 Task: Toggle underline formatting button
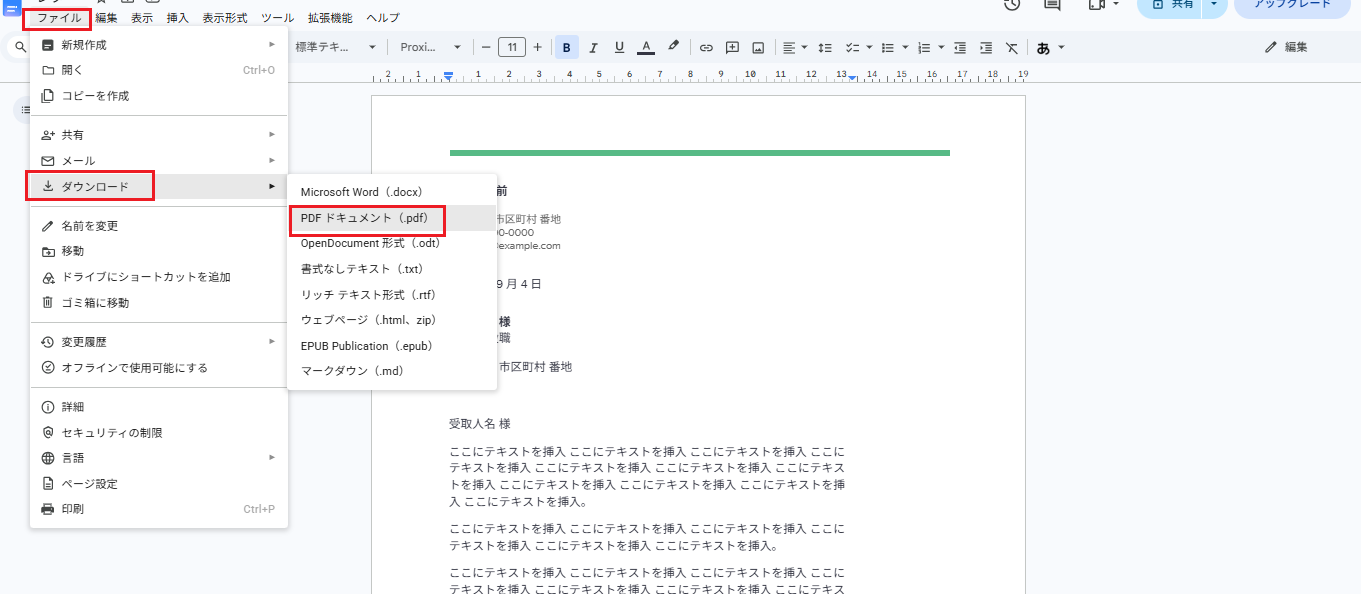point(619,47)
